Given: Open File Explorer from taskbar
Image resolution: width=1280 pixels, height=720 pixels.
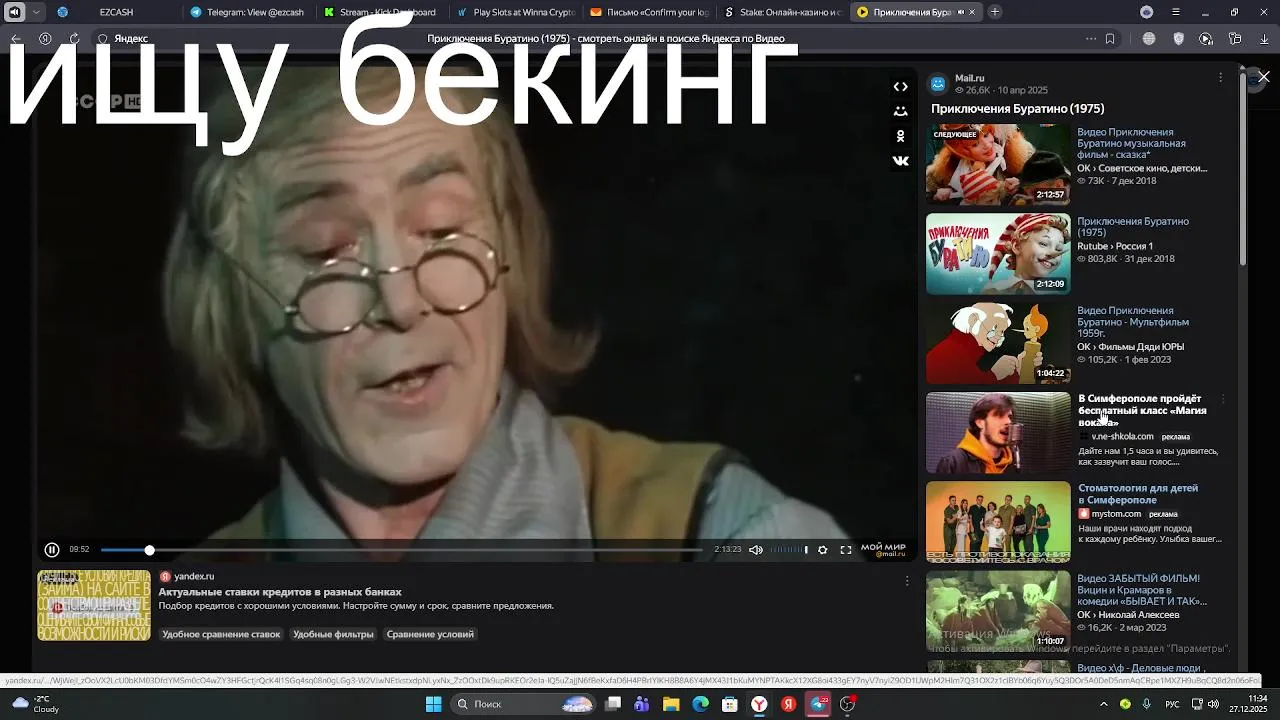Looking at the screenshot, I should tap(671, 704).
